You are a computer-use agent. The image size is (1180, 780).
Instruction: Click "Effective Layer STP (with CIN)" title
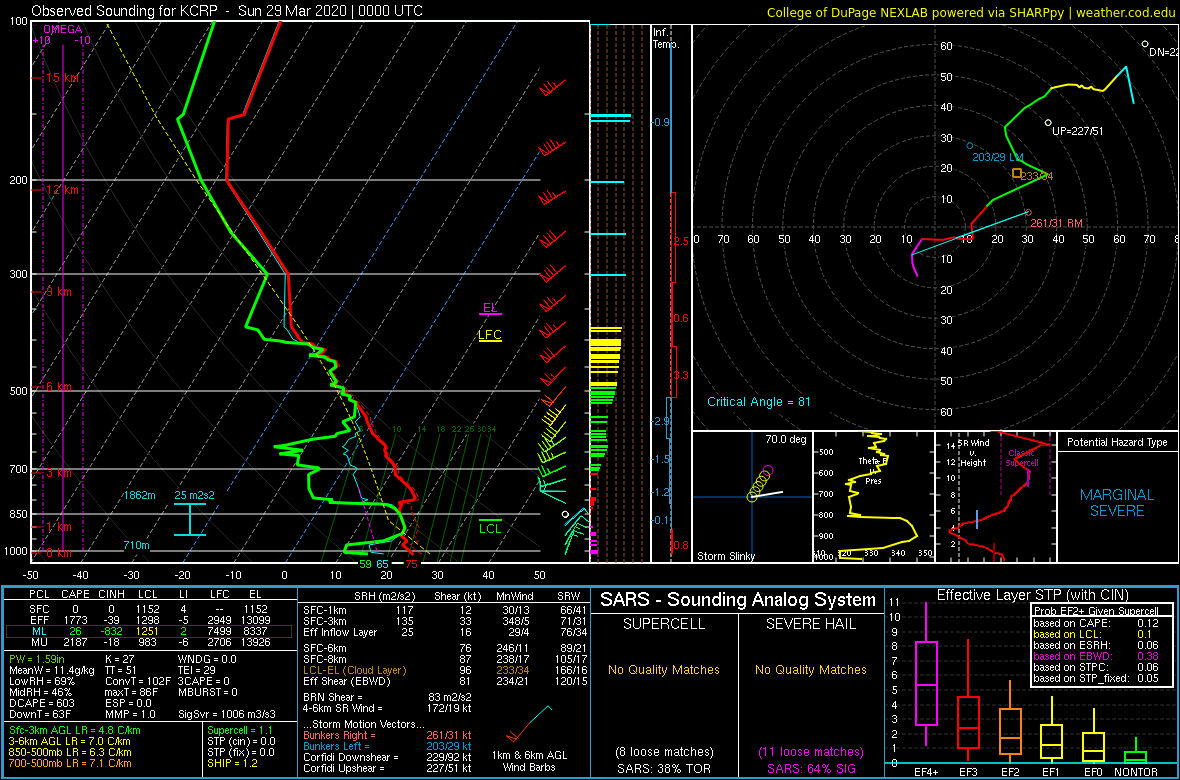click(x=1030, y=596)
